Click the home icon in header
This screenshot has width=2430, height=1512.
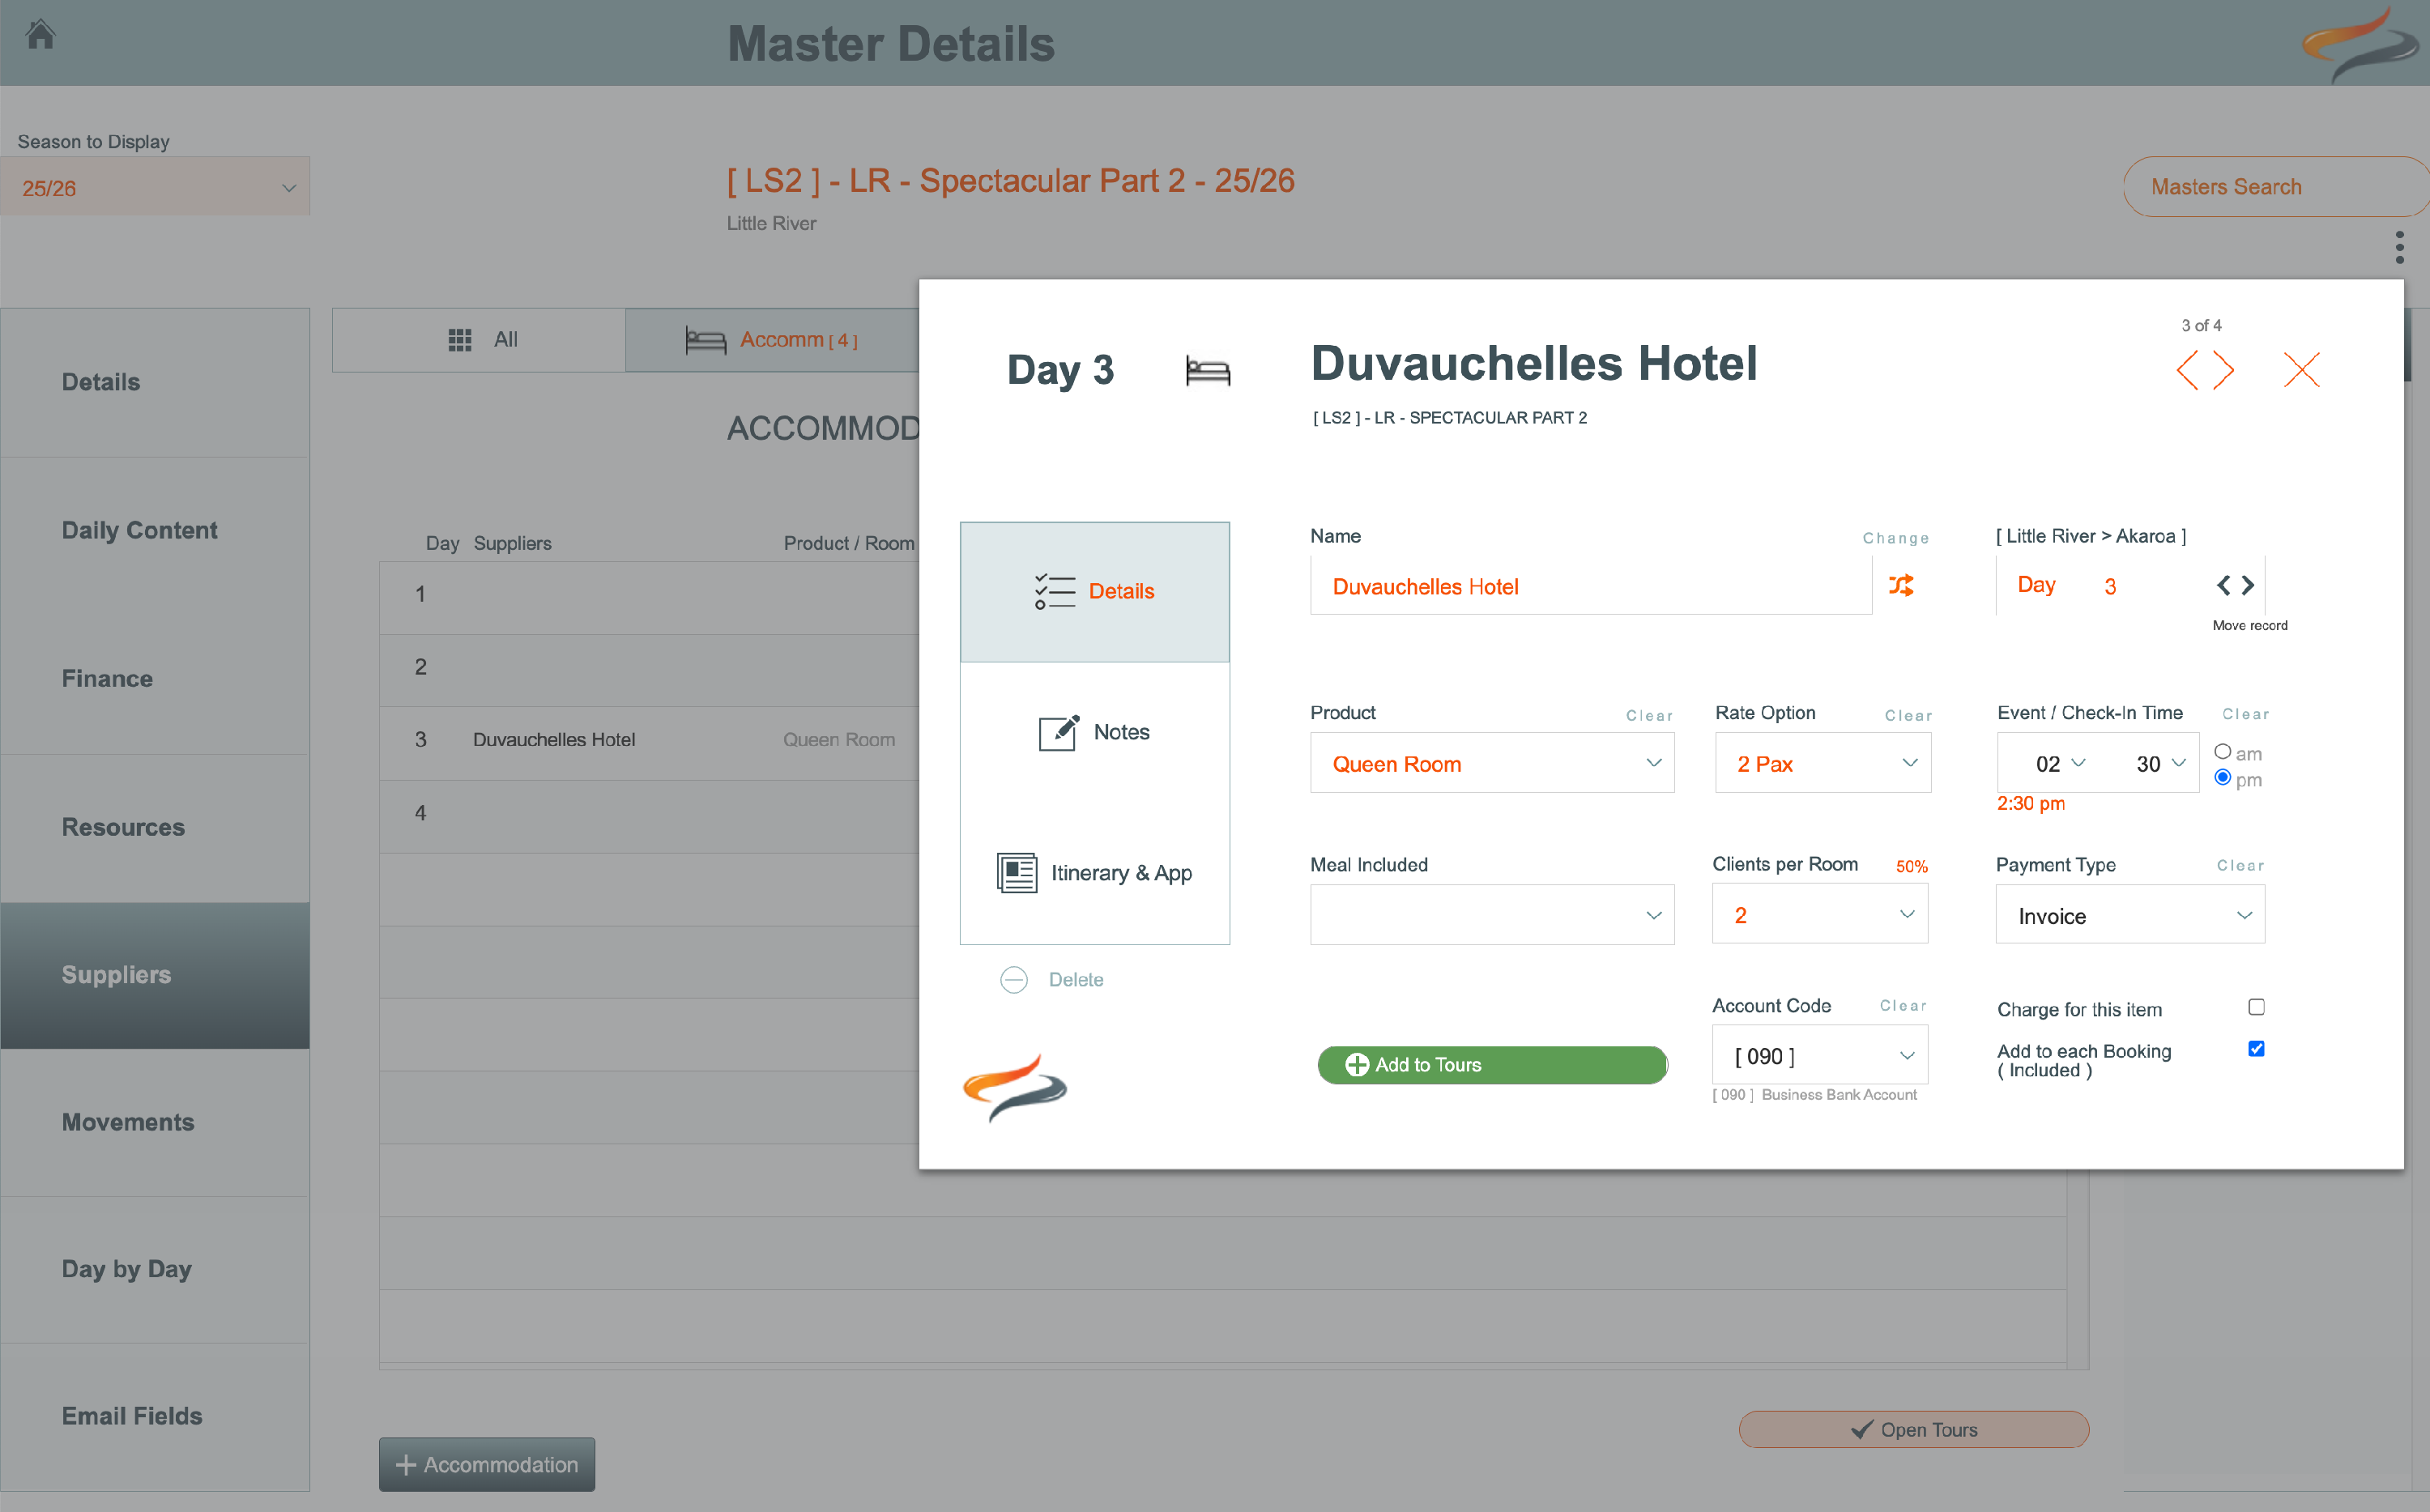click(x=40, y=35)
